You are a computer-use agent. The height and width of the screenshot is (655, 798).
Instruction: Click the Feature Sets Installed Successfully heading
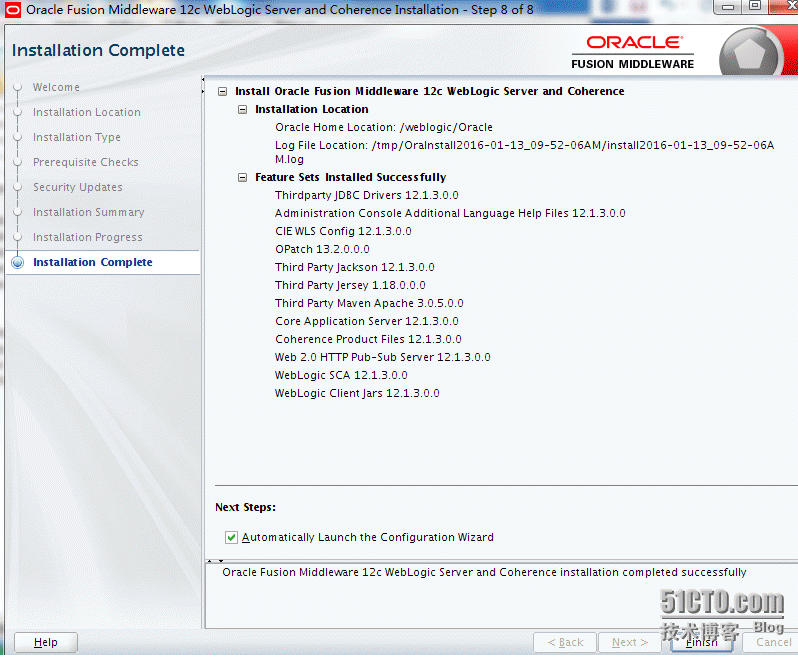(x=350, y=178)
